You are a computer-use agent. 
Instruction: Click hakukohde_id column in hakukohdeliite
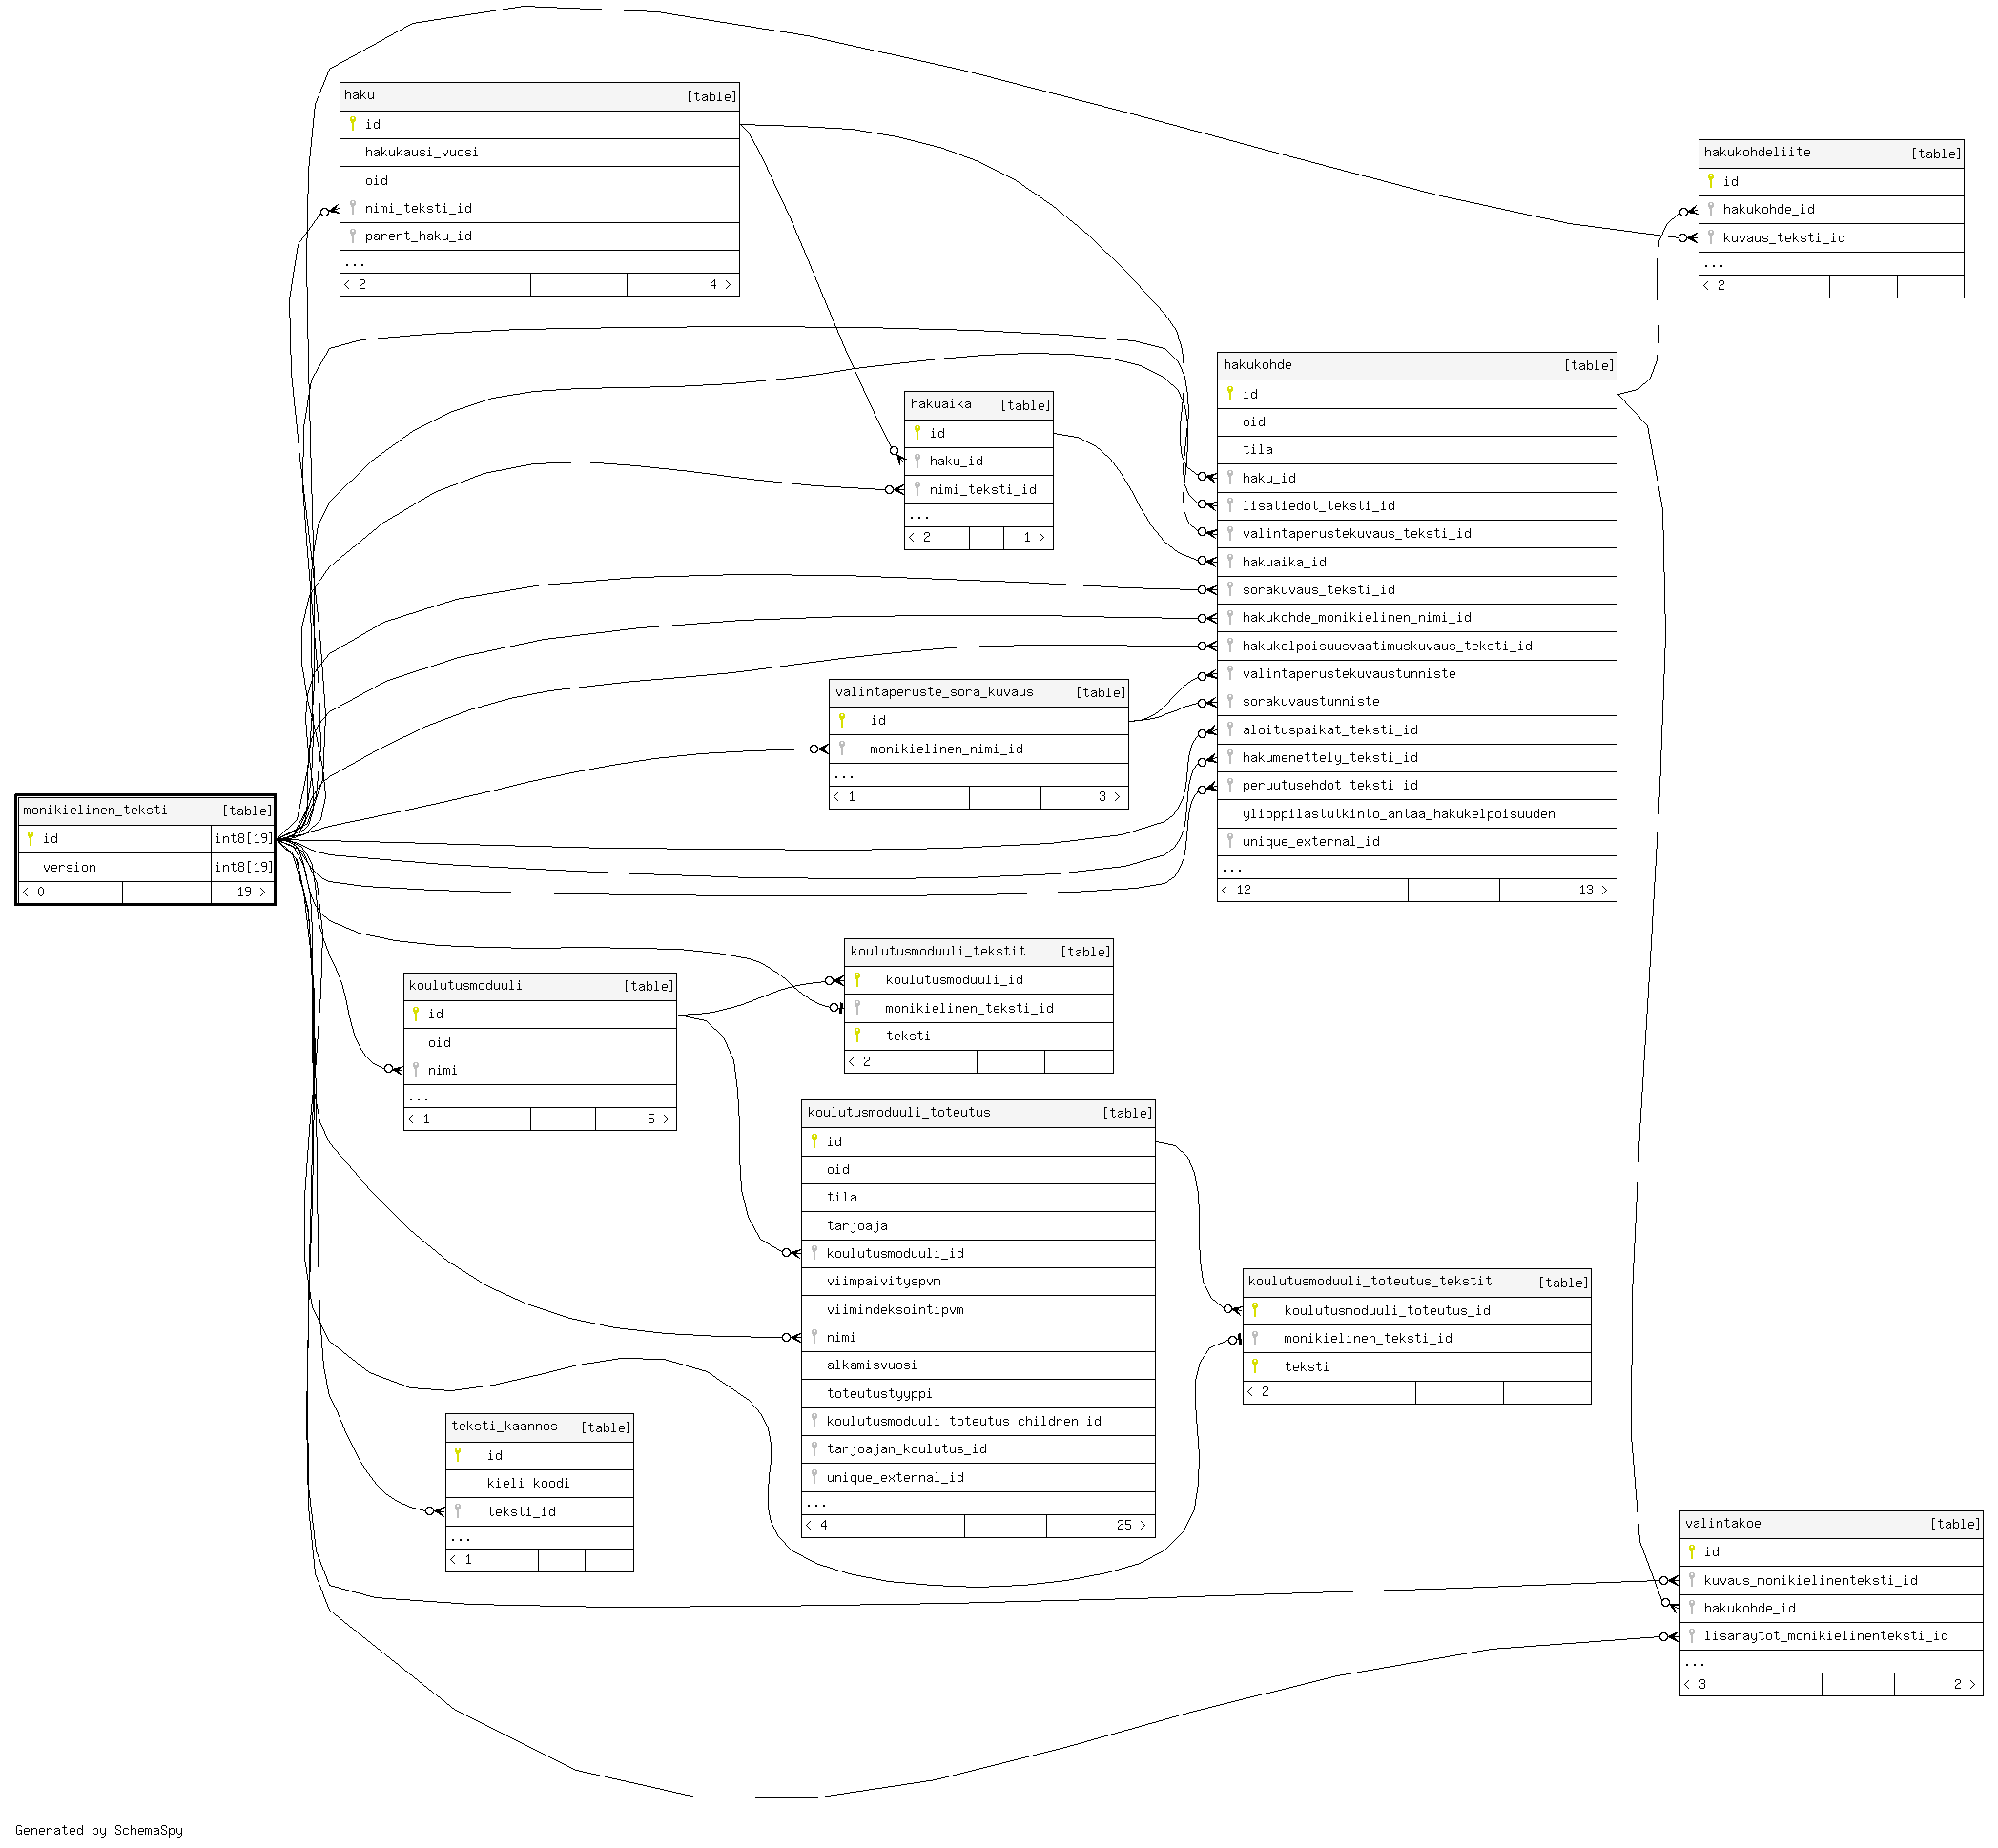[1830, 210]
